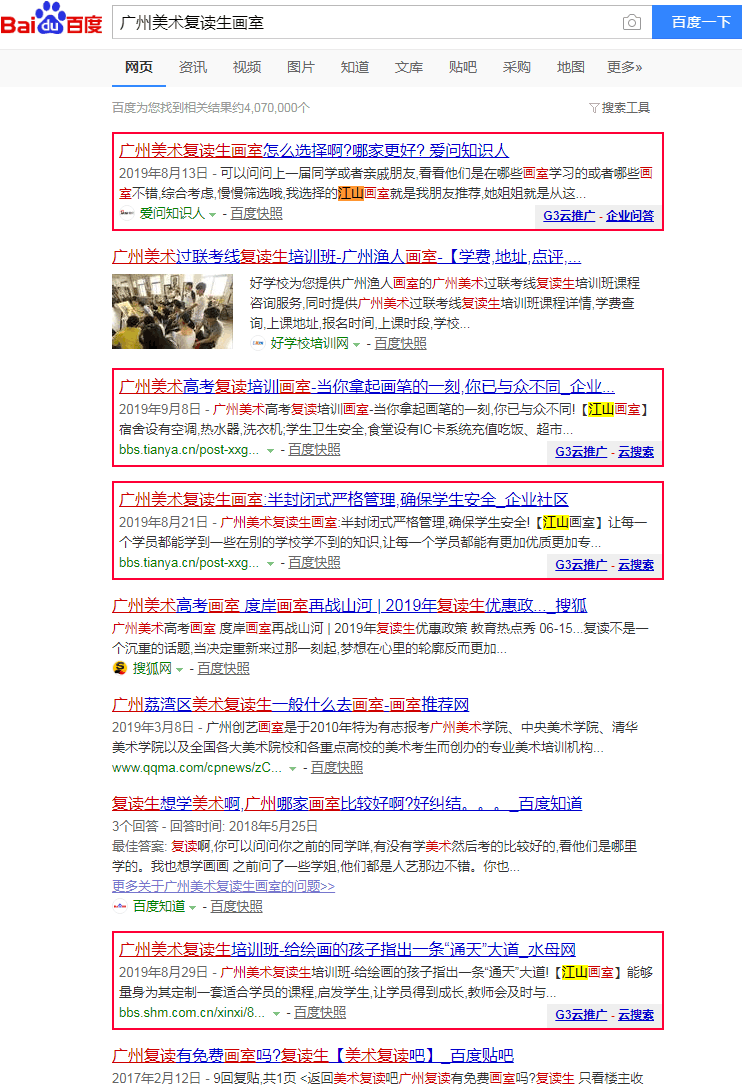The height and width of the screenshot is (1090, 742).
Task: Switch to the 文库 tab
Action: click(409, 67)
